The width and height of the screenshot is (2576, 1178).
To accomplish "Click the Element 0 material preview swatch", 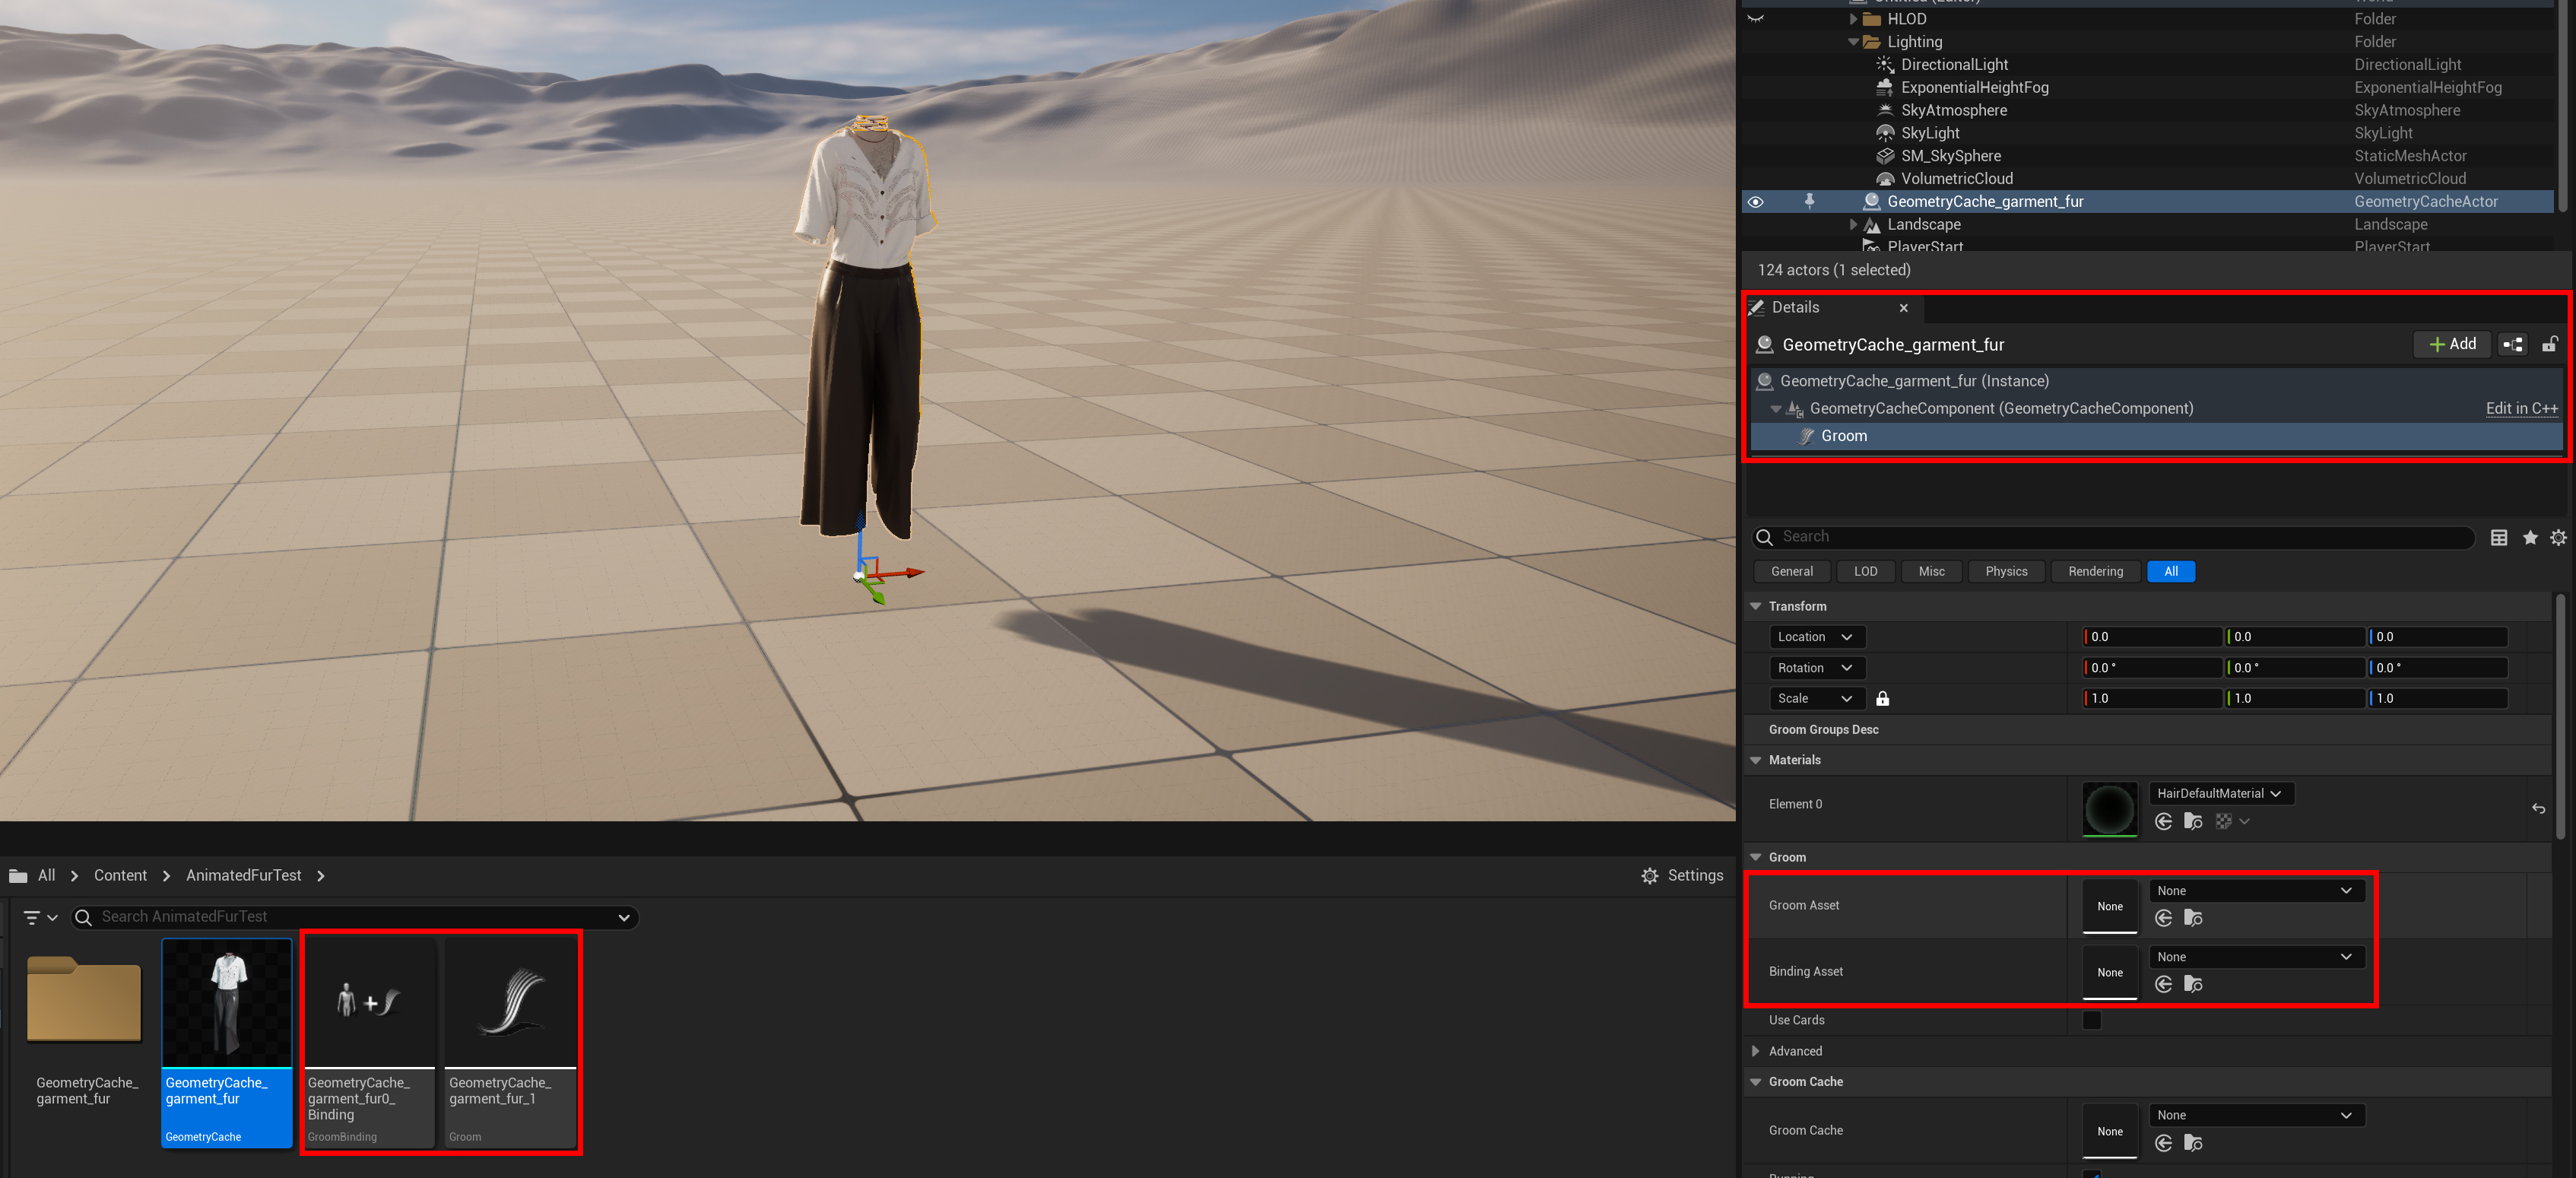I will coord(2109,808).
